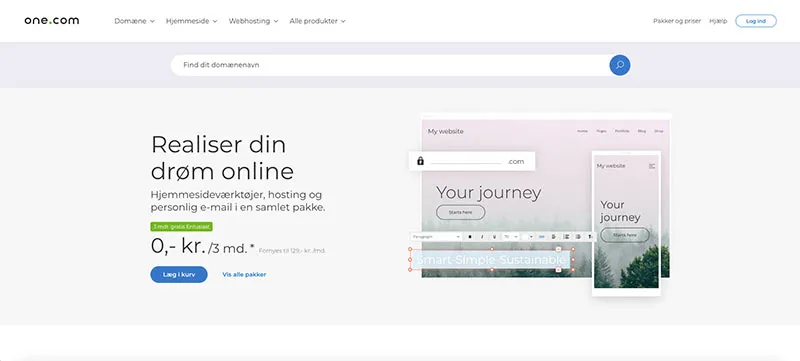Viewport: 800px width, 361px height.
Task: Go to Pakker og priser
Action: click(677, 21)
